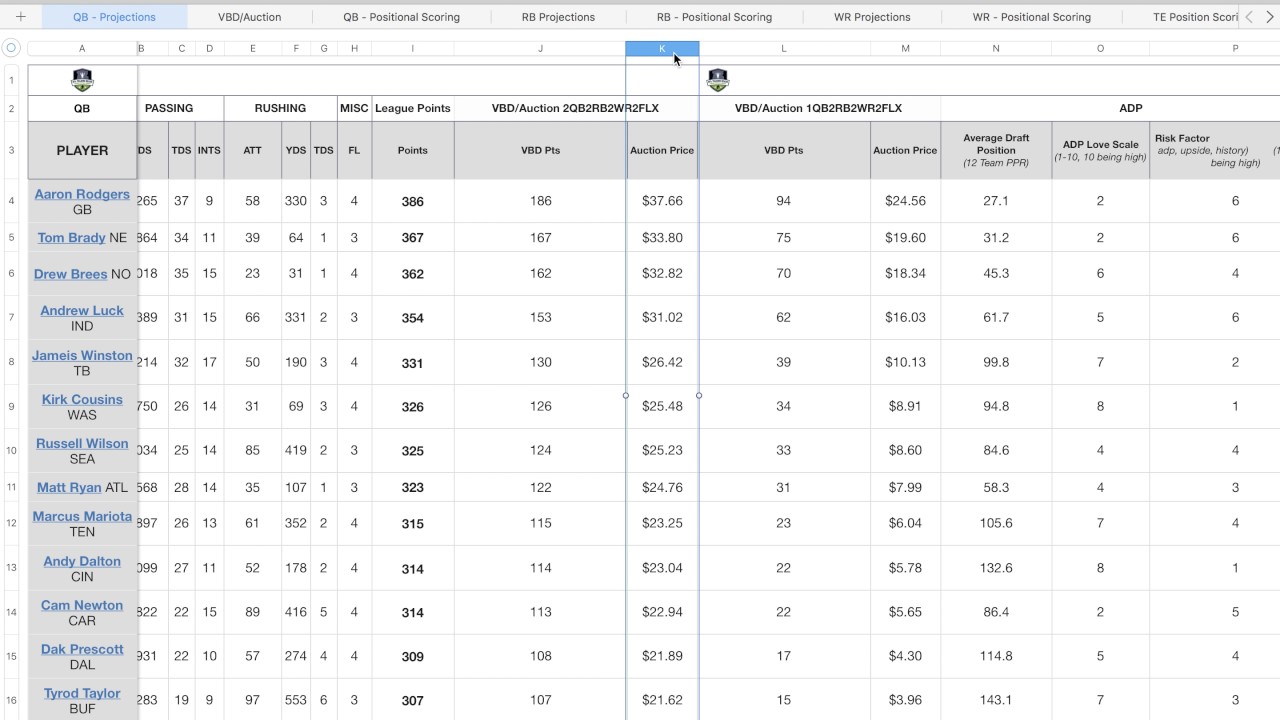Click the RUSHING group header
1280x720 pixels.
pos(280,108)
